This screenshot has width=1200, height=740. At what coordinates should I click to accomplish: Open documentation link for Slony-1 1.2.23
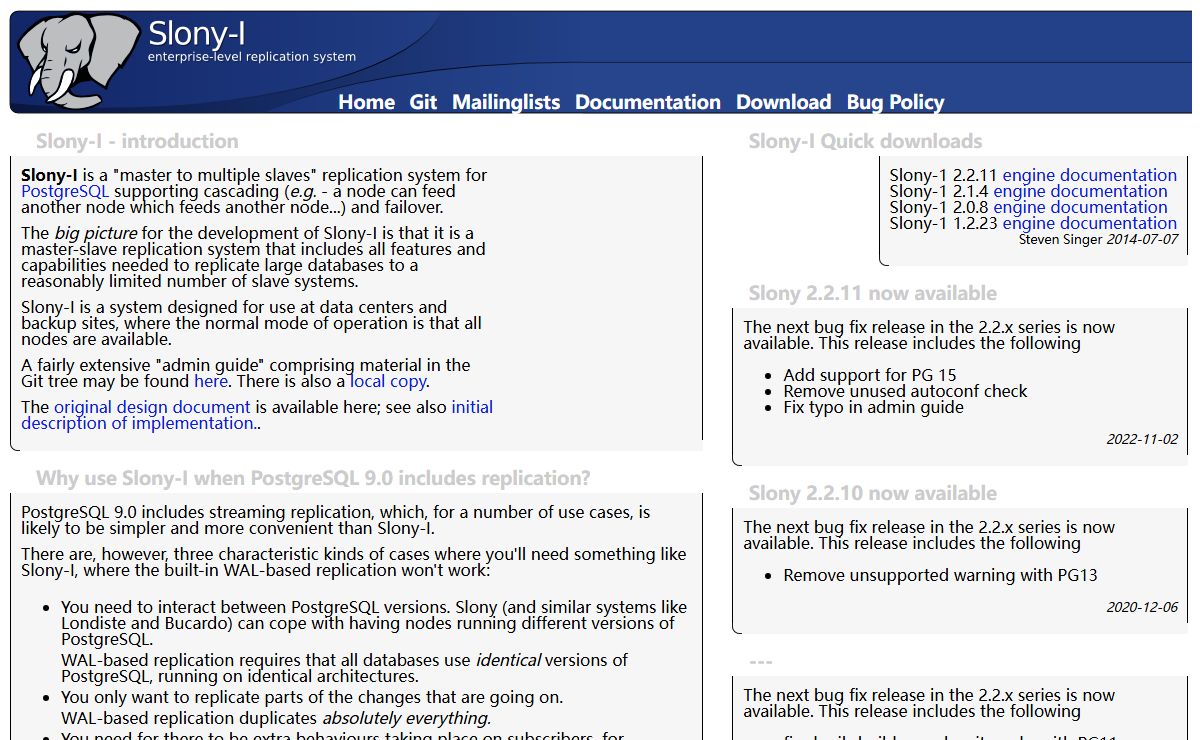coord(1119,223)
